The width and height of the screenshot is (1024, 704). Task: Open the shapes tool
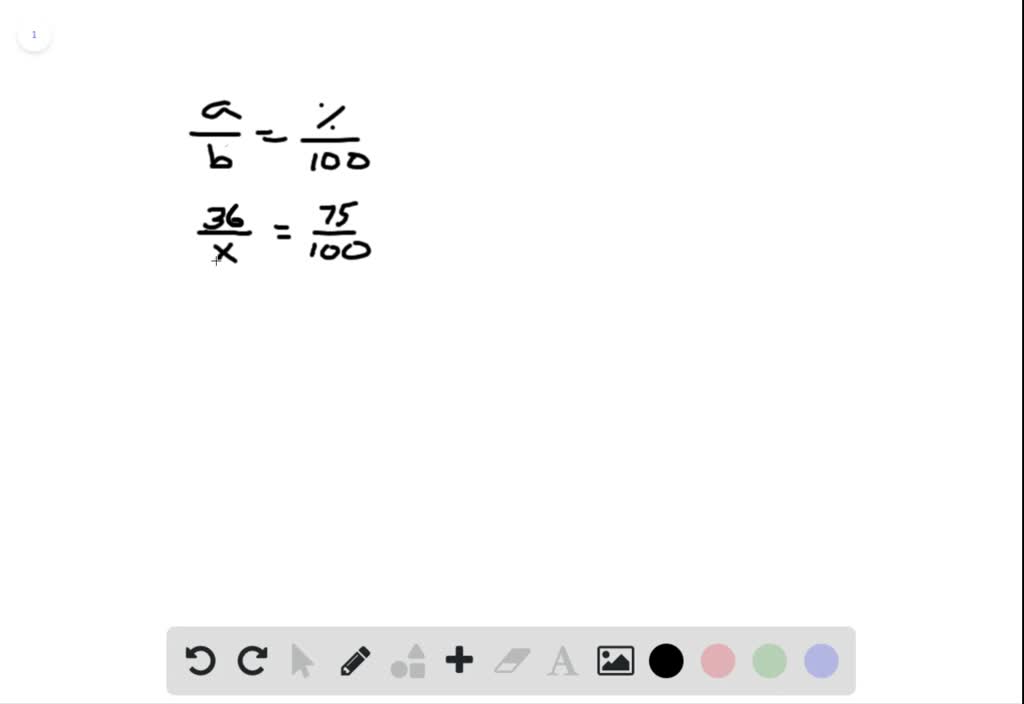point(408,661)
